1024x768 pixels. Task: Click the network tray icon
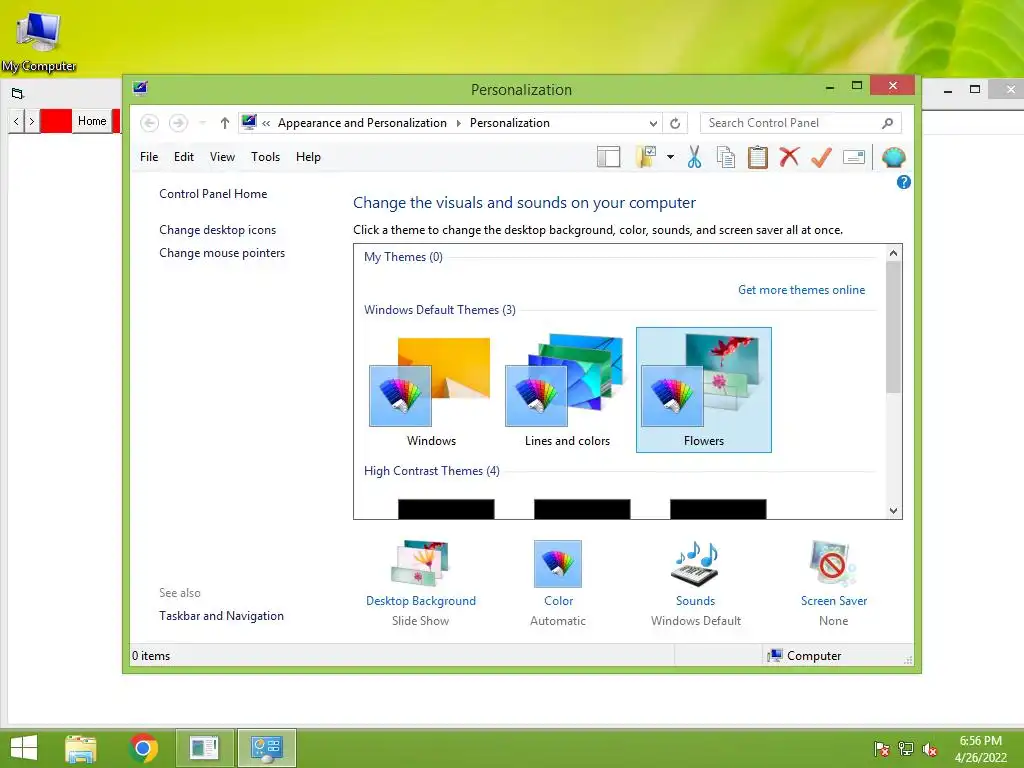(x=906, y=749)
